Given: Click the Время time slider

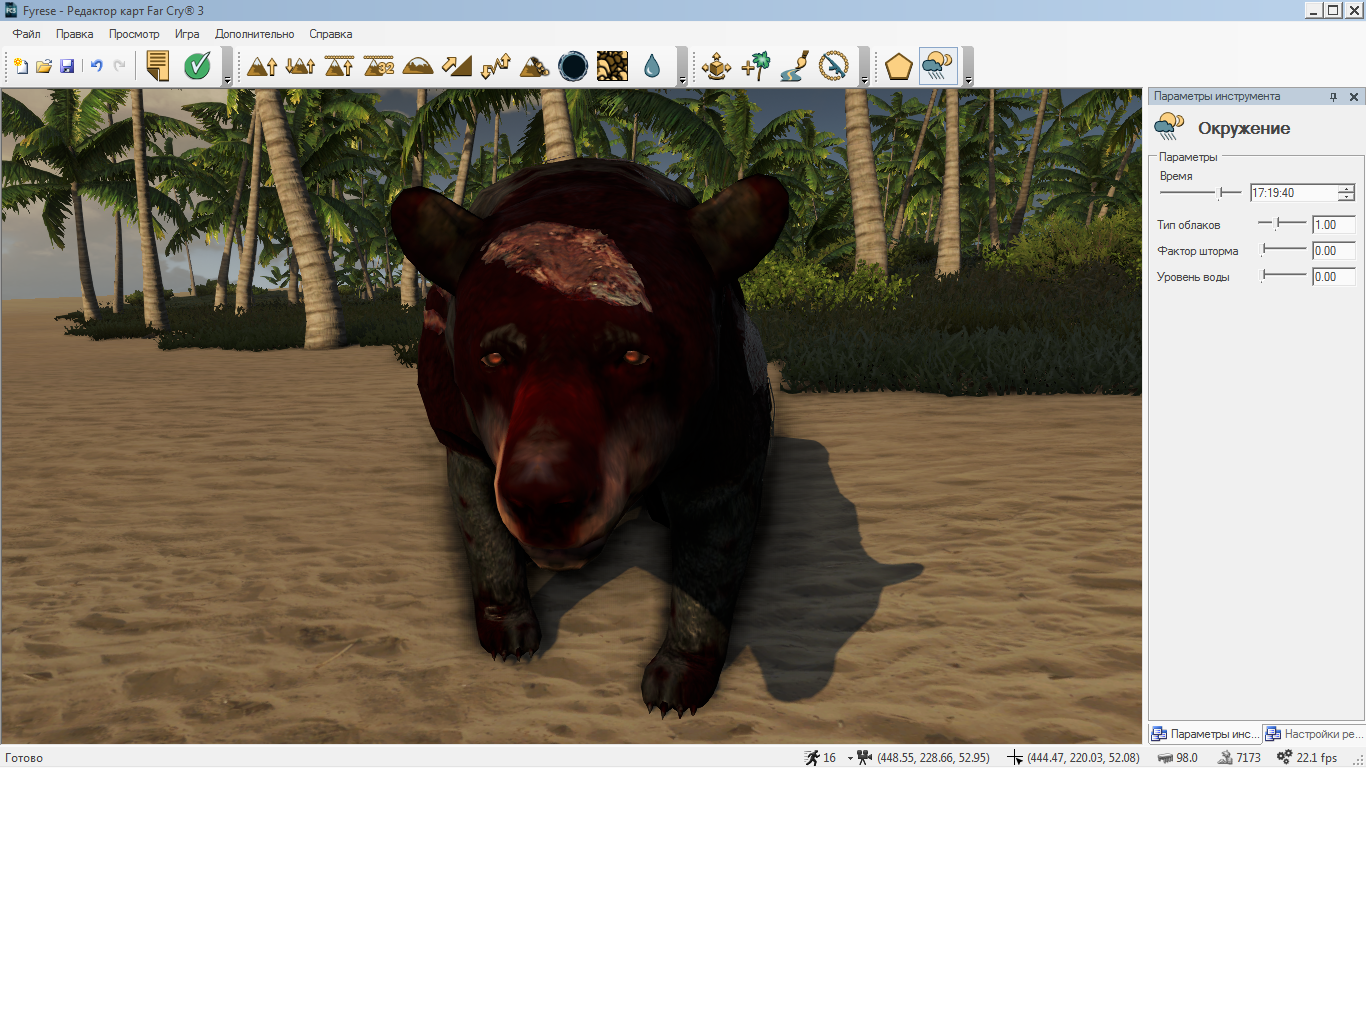Looking at the screenshot, I should [x=1200, y=192].
